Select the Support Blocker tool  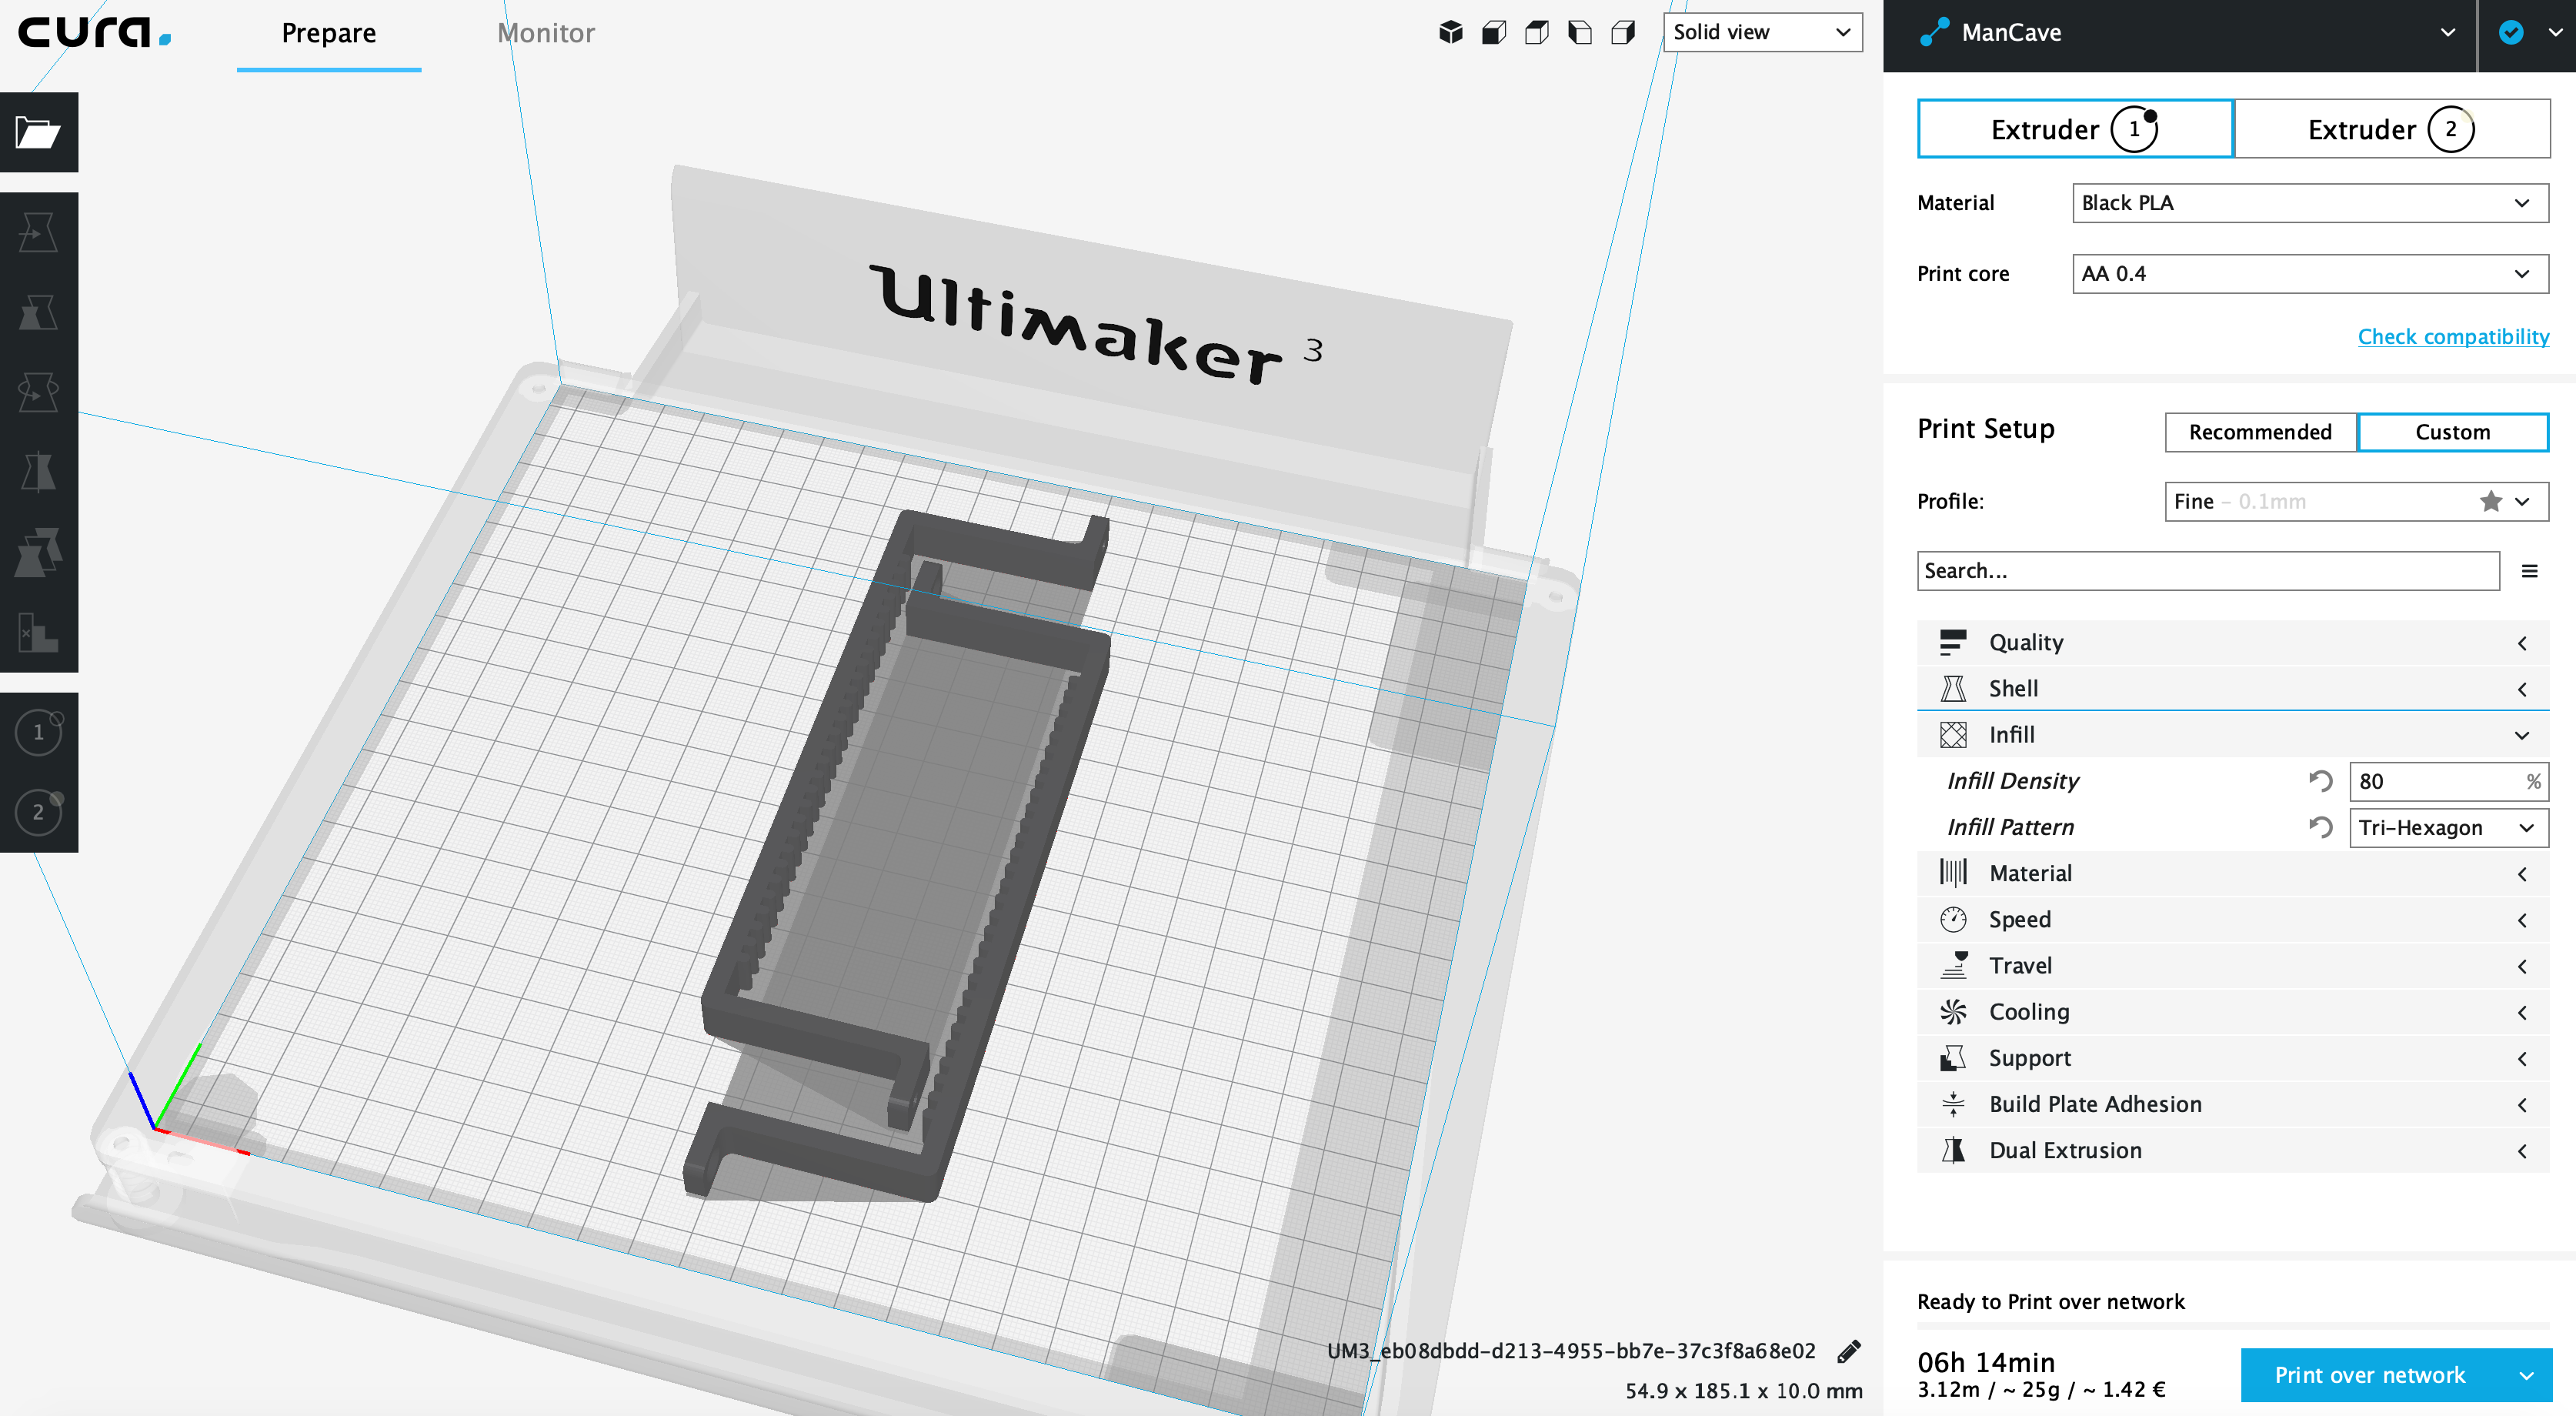click(x=38, y=632)
